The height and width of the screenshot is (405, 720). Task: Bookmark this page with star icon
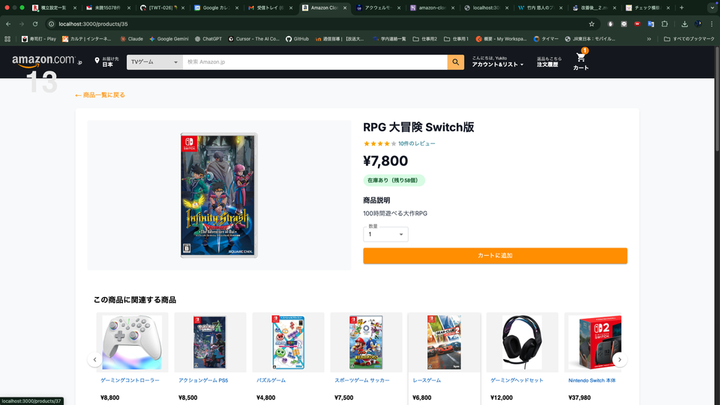click(591, 24)
